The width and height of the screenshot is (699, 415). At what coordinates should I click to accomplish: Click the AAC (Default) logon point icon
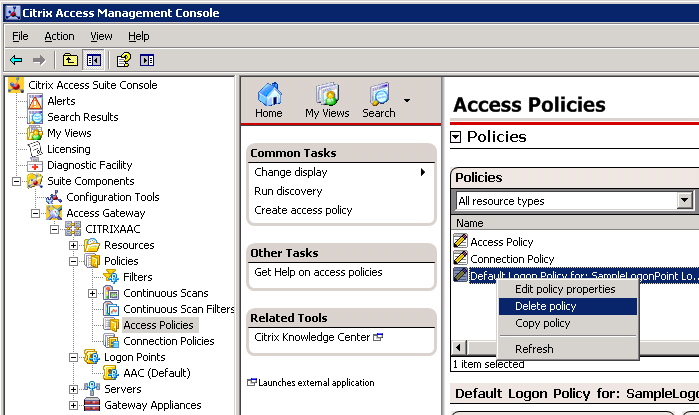(111, 373)
